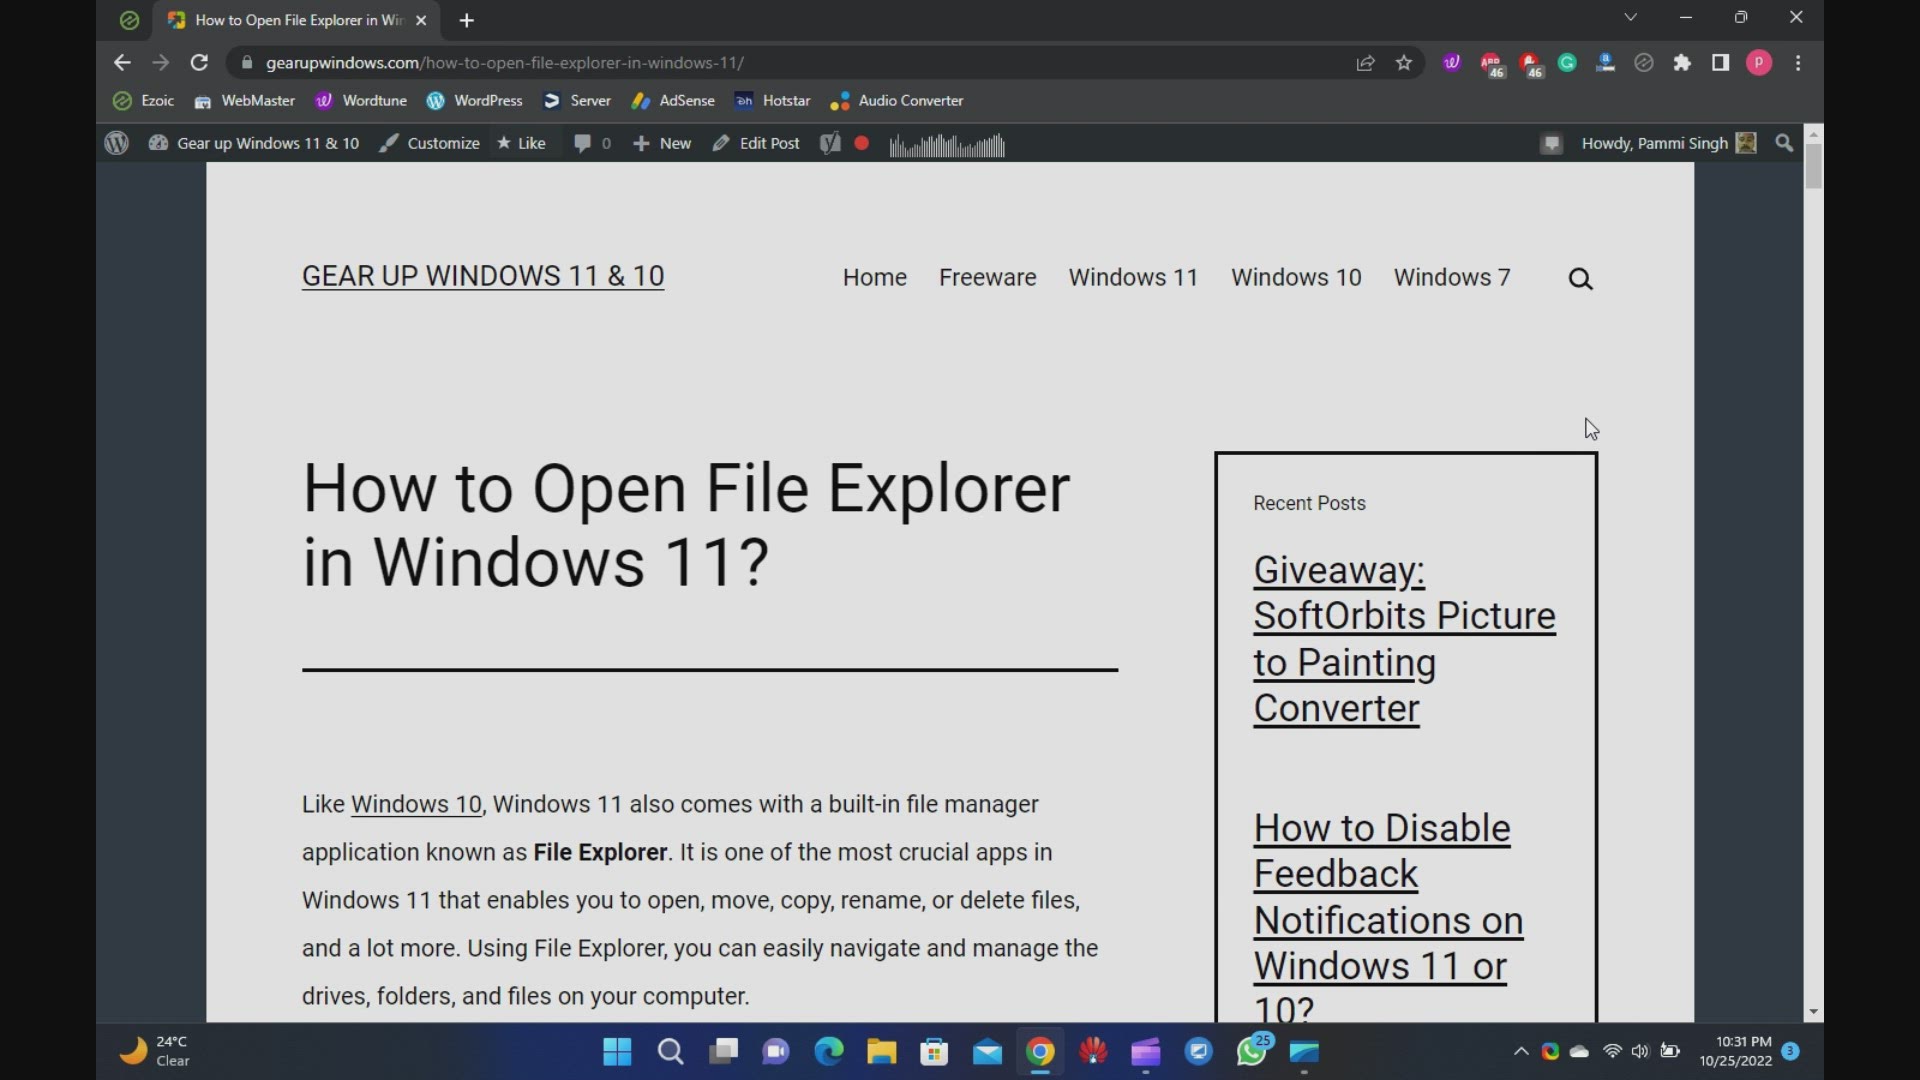Open the WebMaster bookmark
The image size is (1920, 1080).
(244, 101)
